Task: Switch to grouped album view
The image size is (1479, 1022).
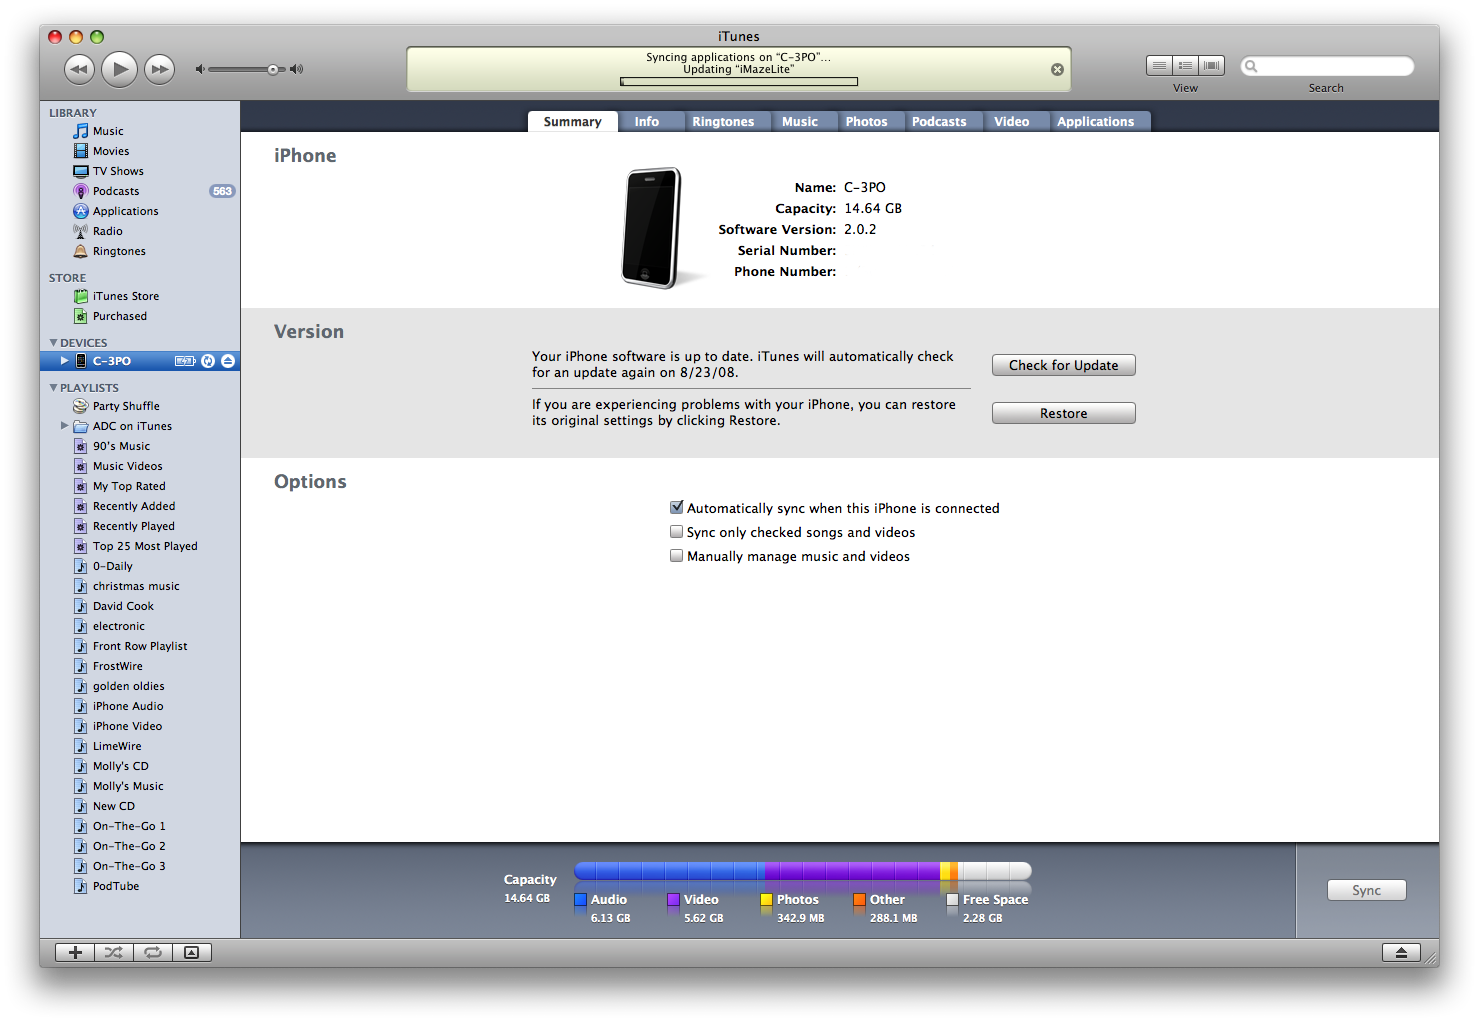Action: point(1185,65)
